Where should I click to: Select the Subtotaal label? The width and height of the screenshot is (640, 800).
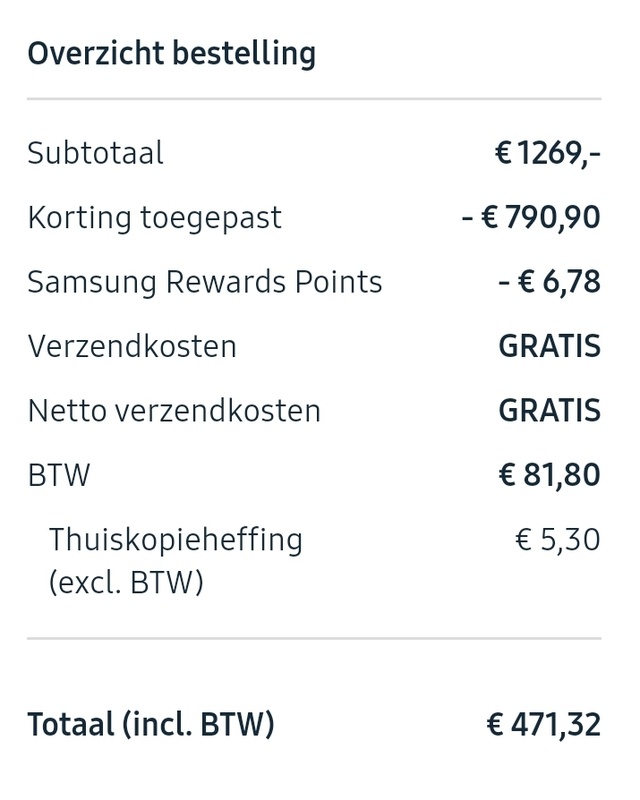pos(95,154)
